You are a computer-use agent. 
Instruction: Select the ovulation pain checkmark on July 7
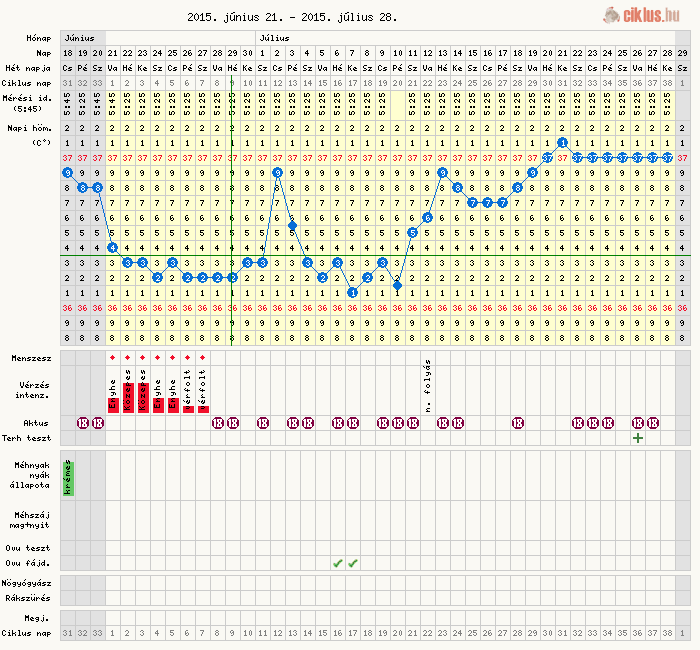352,563
